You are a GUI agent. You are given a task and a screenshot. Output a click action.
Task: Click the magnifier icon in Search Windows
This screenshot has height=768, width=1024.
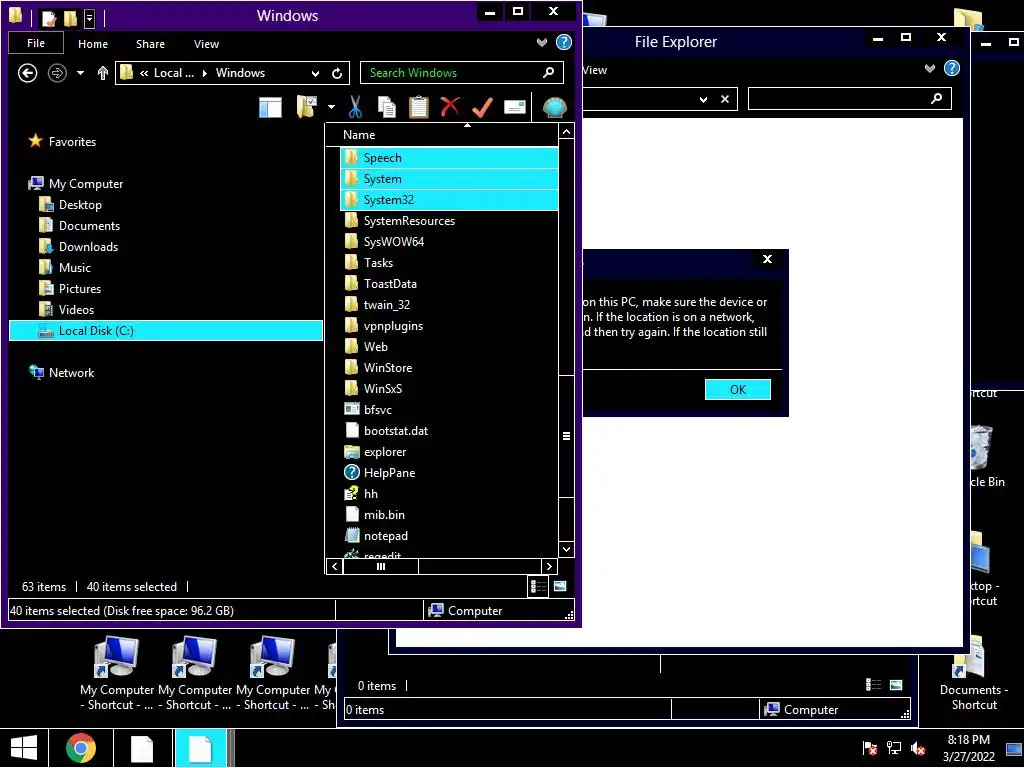pos(549,72)
